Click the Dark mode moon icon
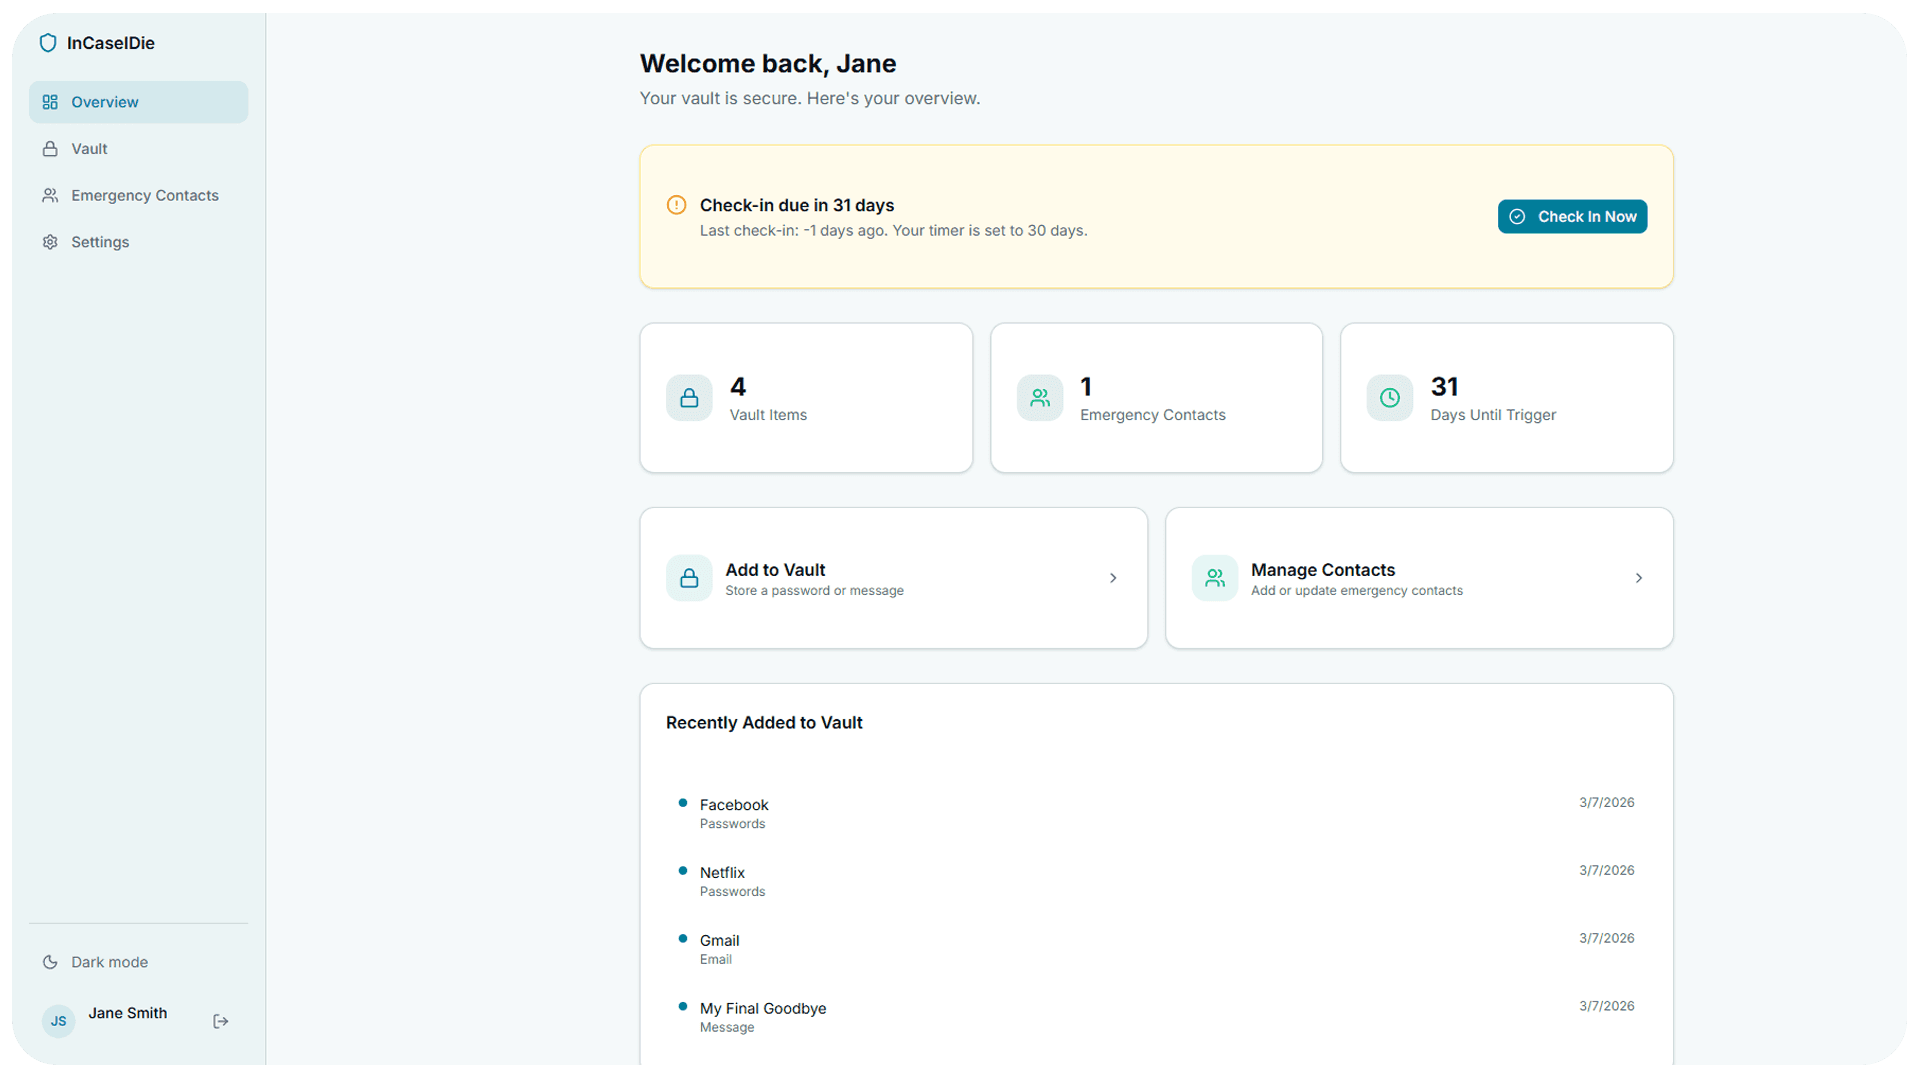Image resolution: width=1920 pixels, height=1080 pixels. point(50,962)
